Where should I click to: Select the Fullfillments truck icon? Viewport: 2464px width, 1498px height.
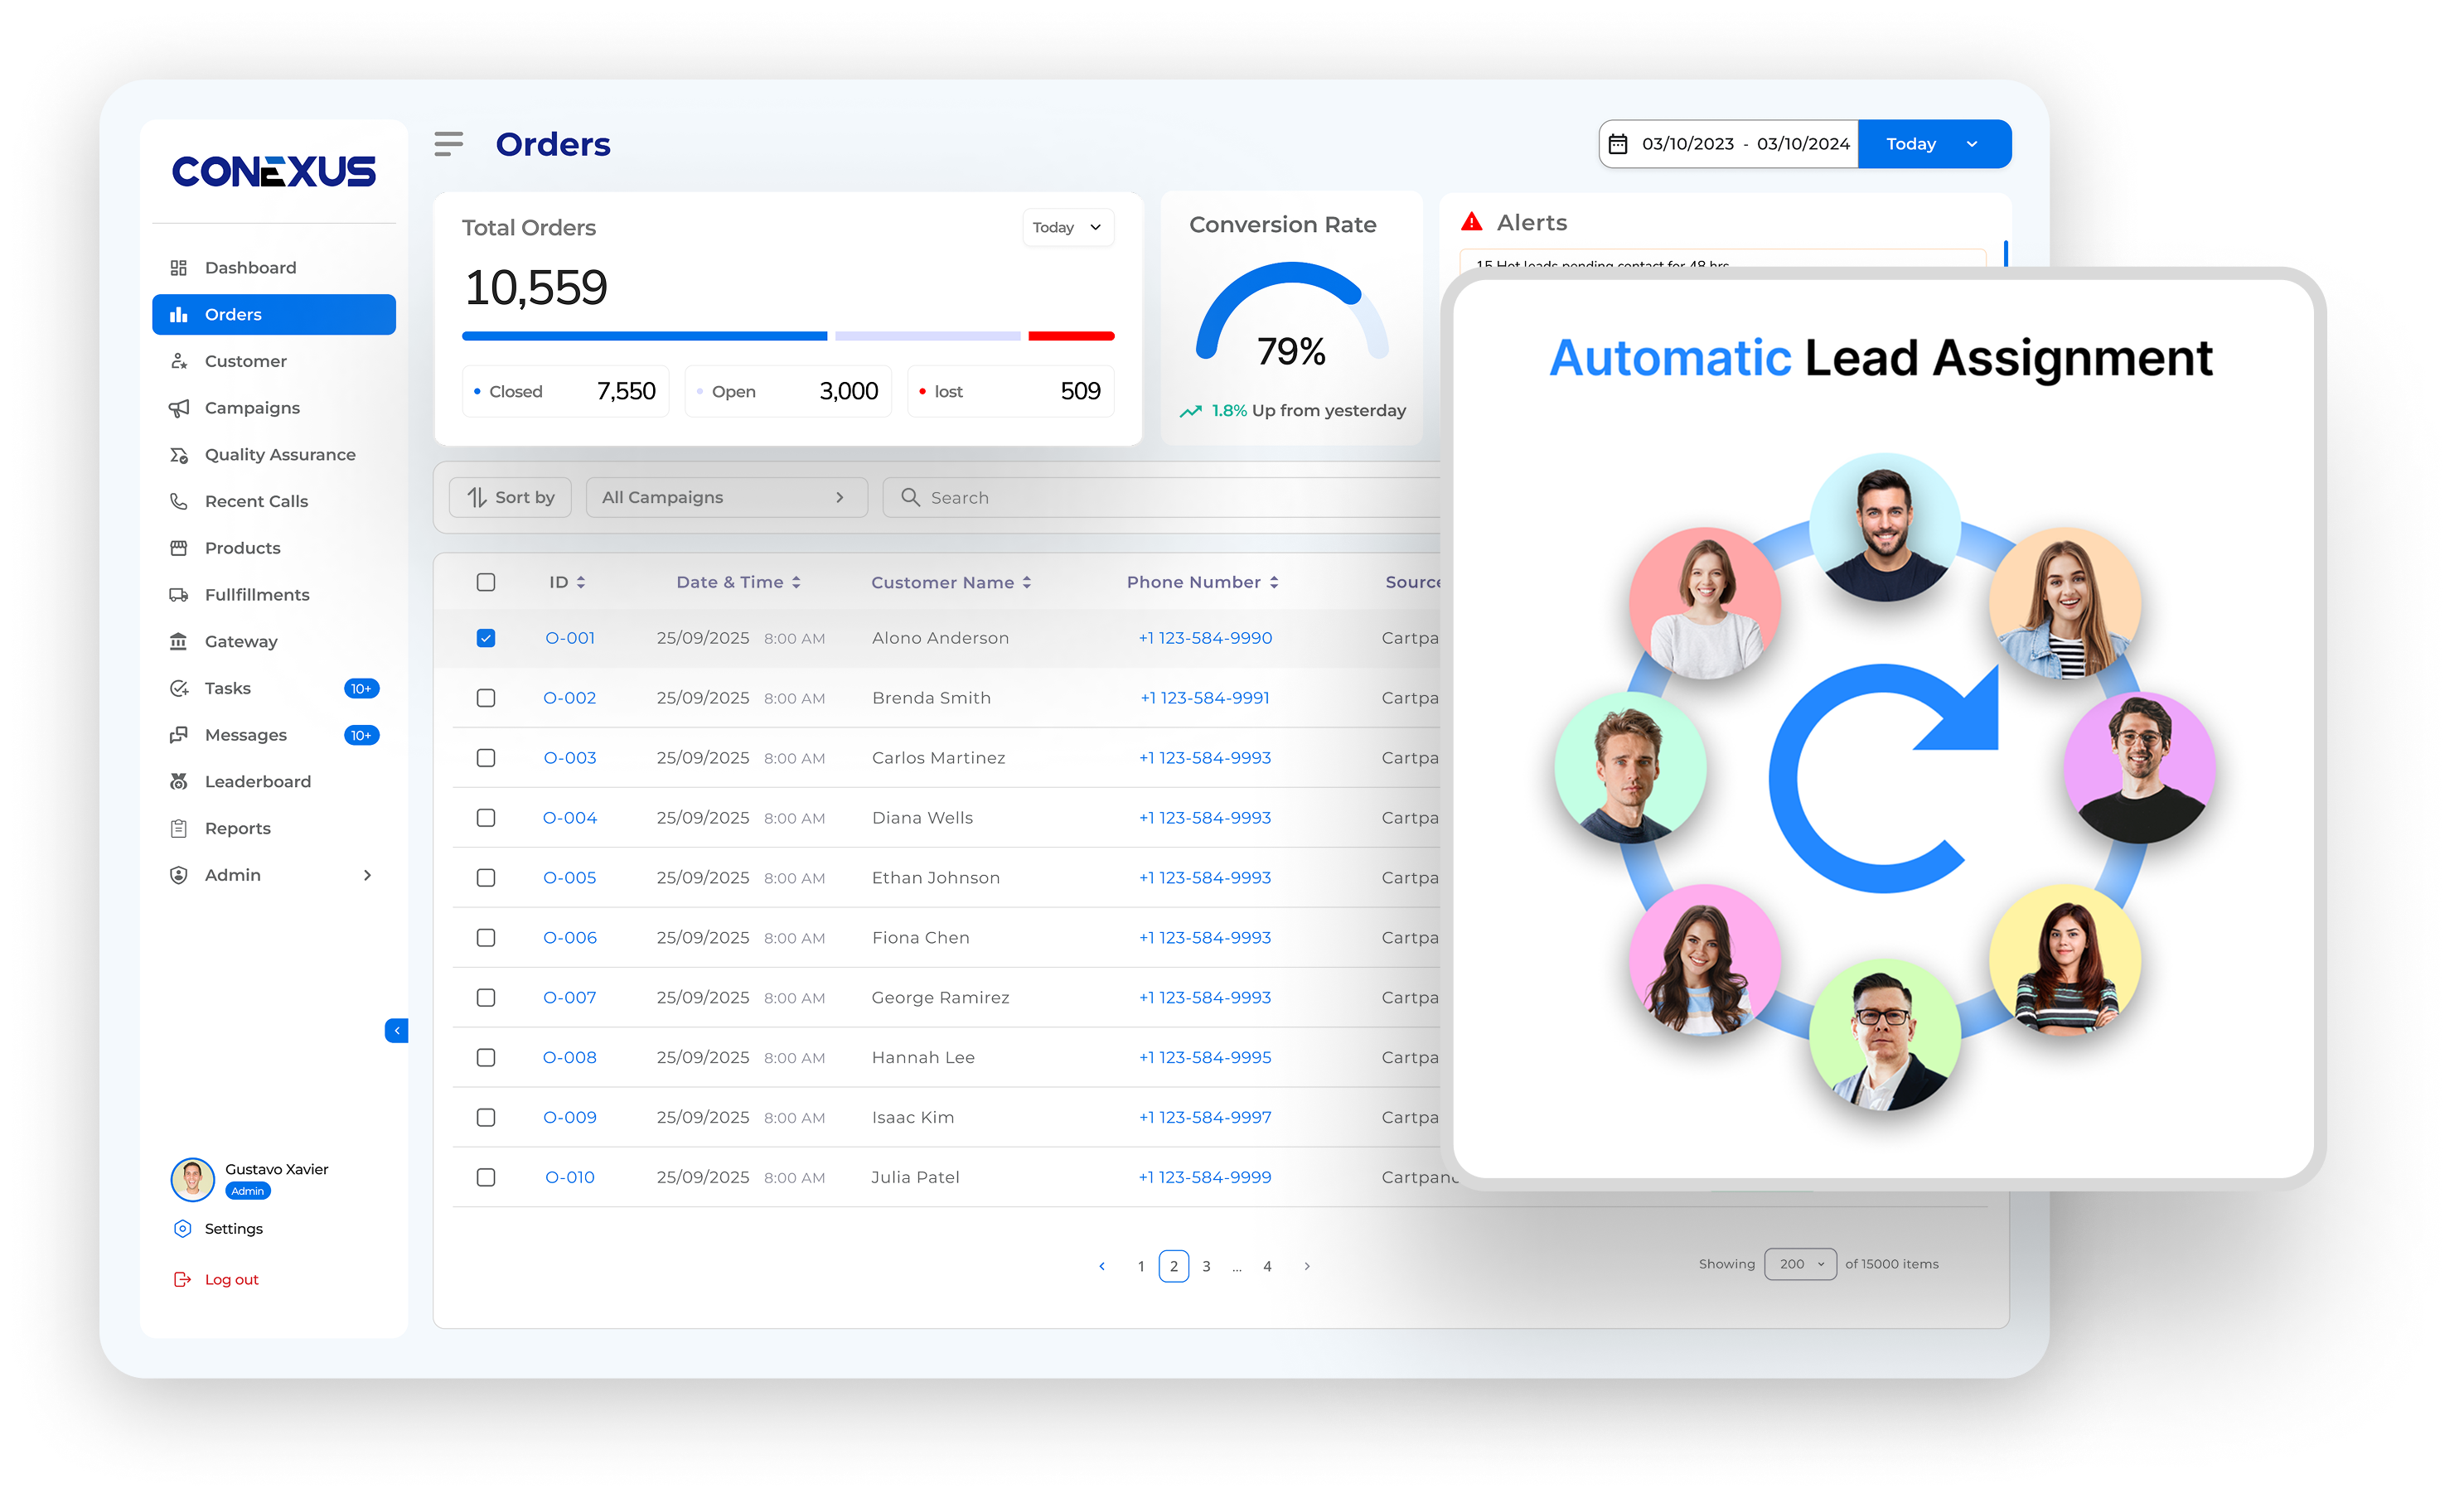tap(179, 594)
